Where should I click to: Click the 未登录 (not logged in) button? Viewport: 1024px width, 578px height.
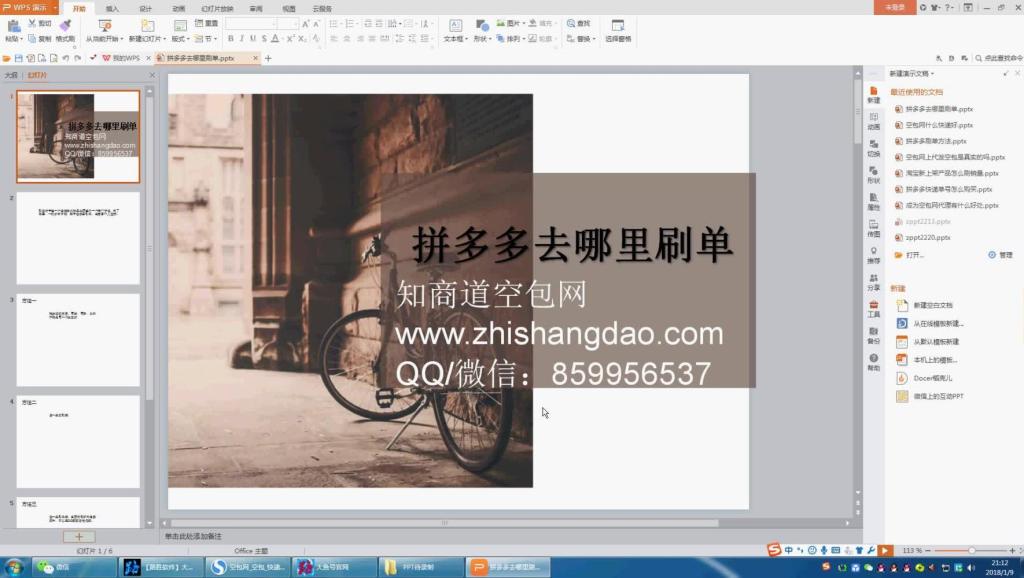(895, 7)
